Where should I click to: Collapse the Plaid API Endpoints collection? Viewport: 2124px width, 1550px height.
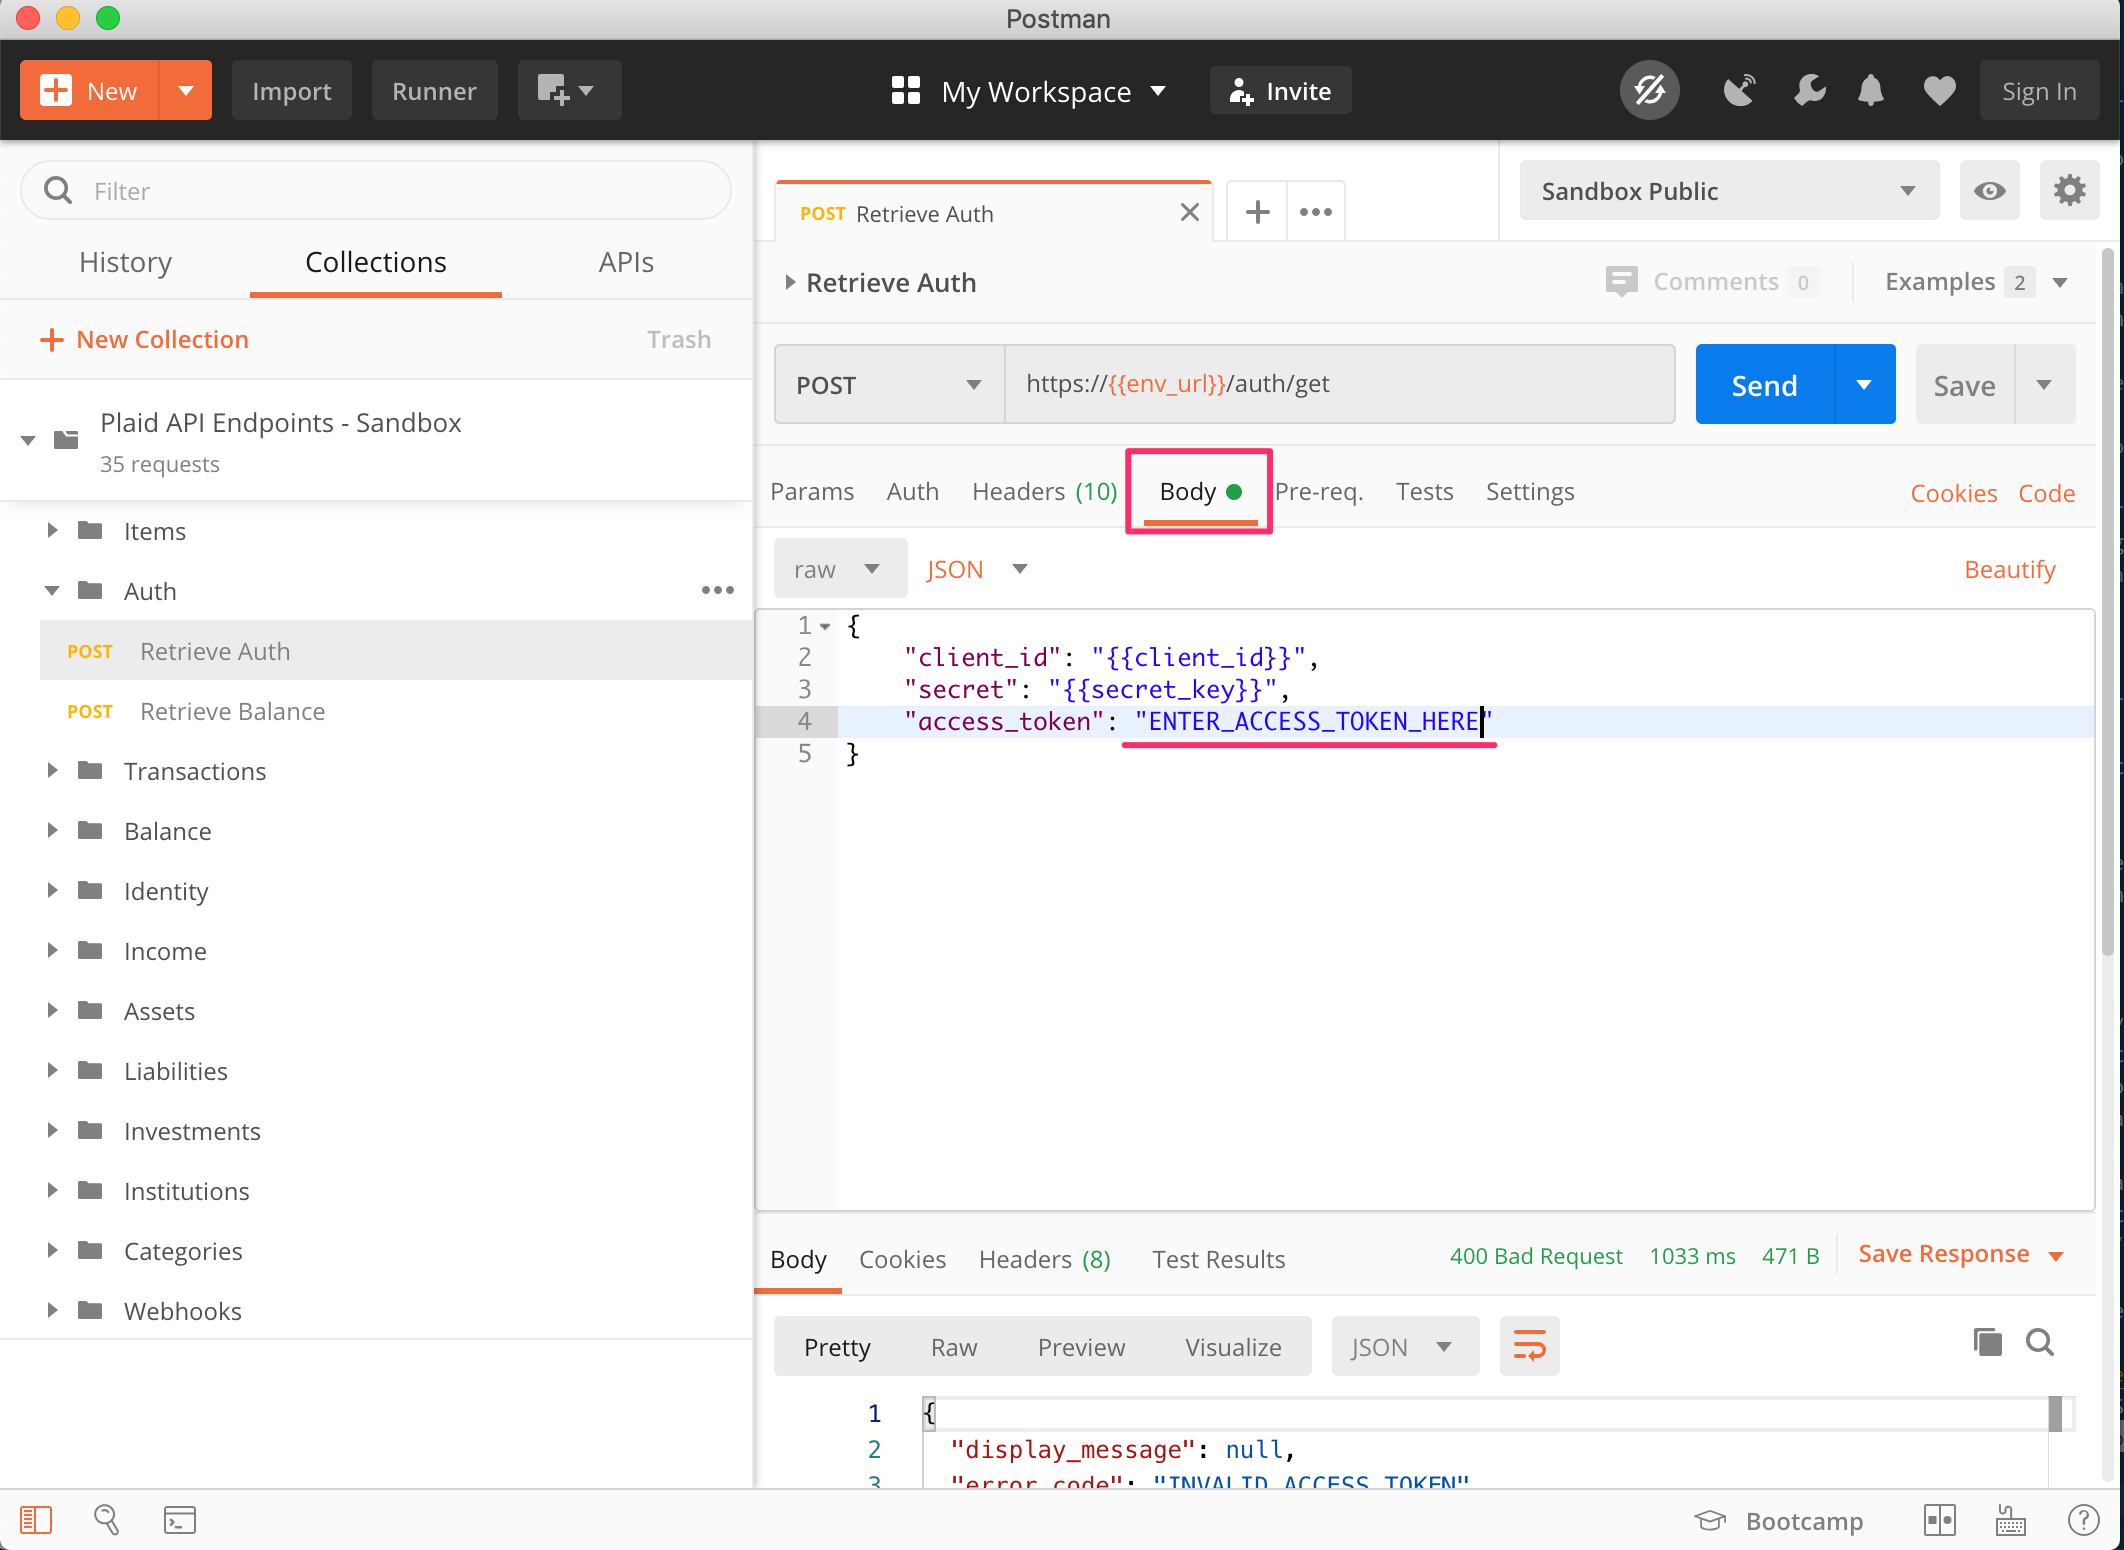point(28,440)
